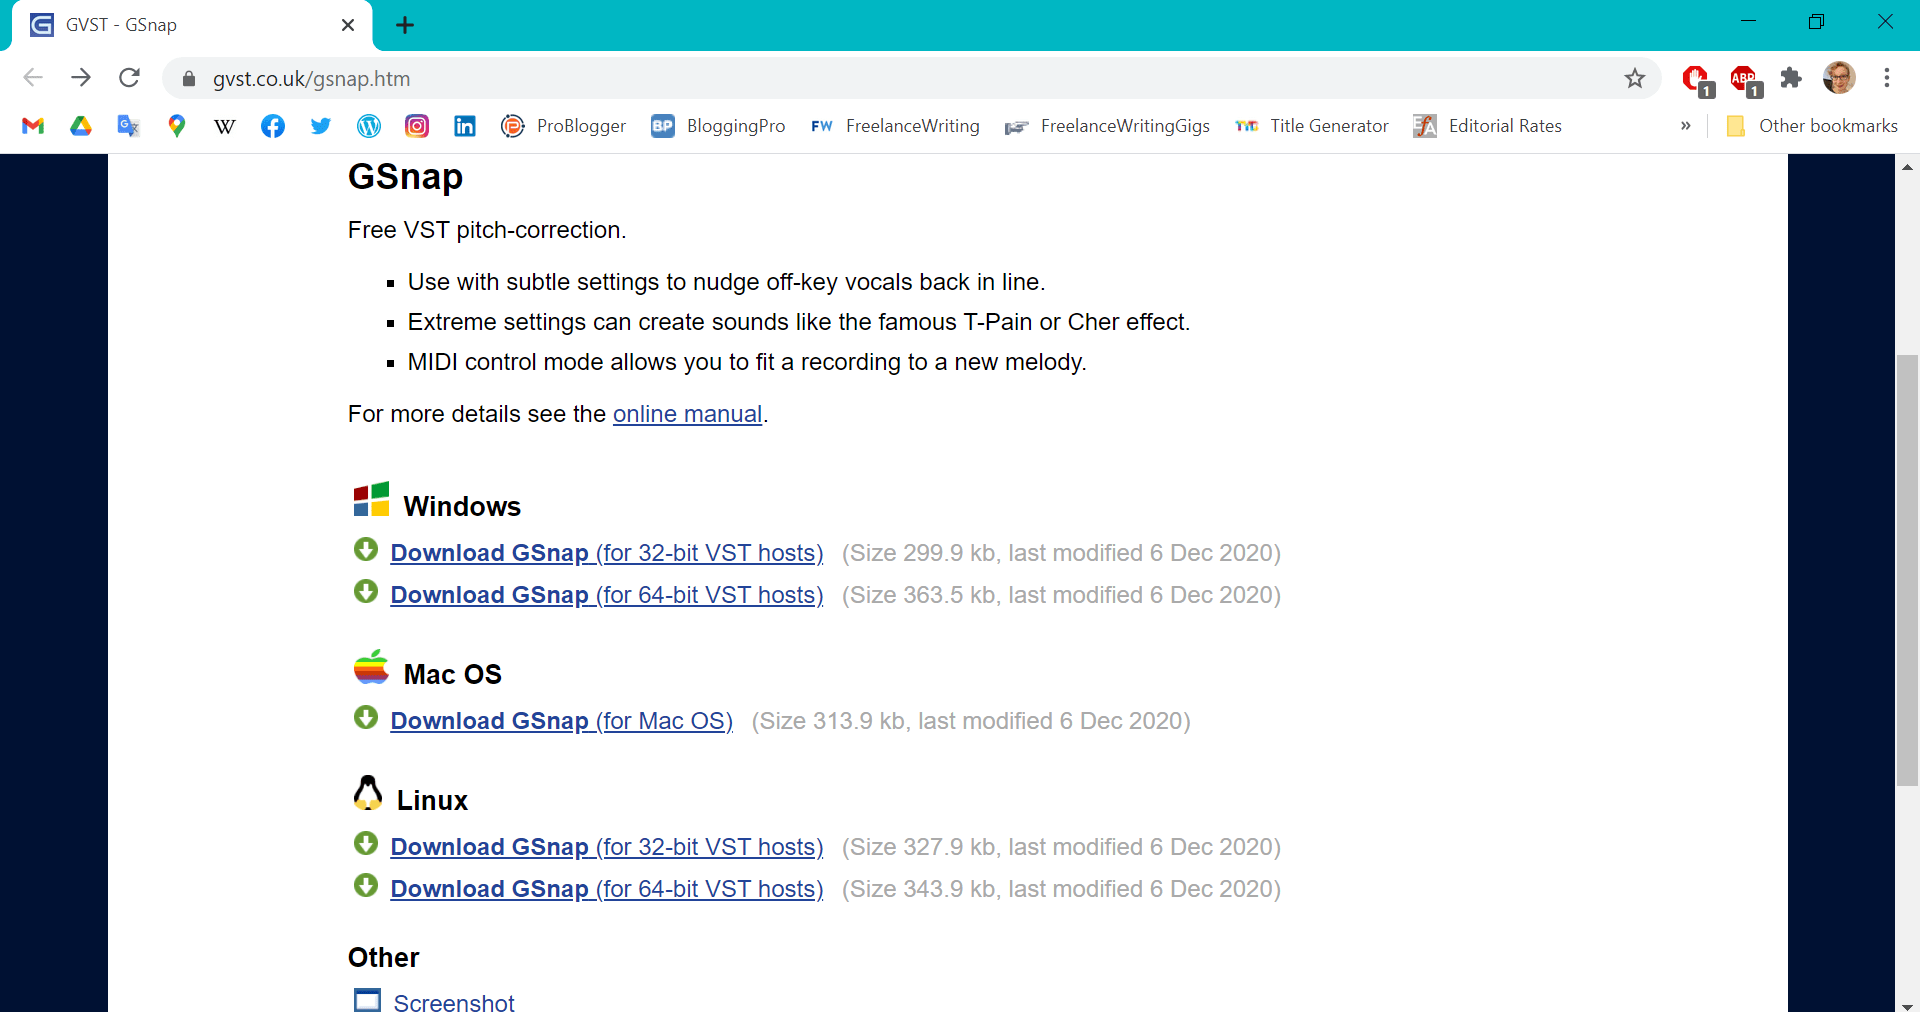Download GSnap for Windows 64-bit VST hosts
1920x1012 pixels.
[x=607, y=595]
